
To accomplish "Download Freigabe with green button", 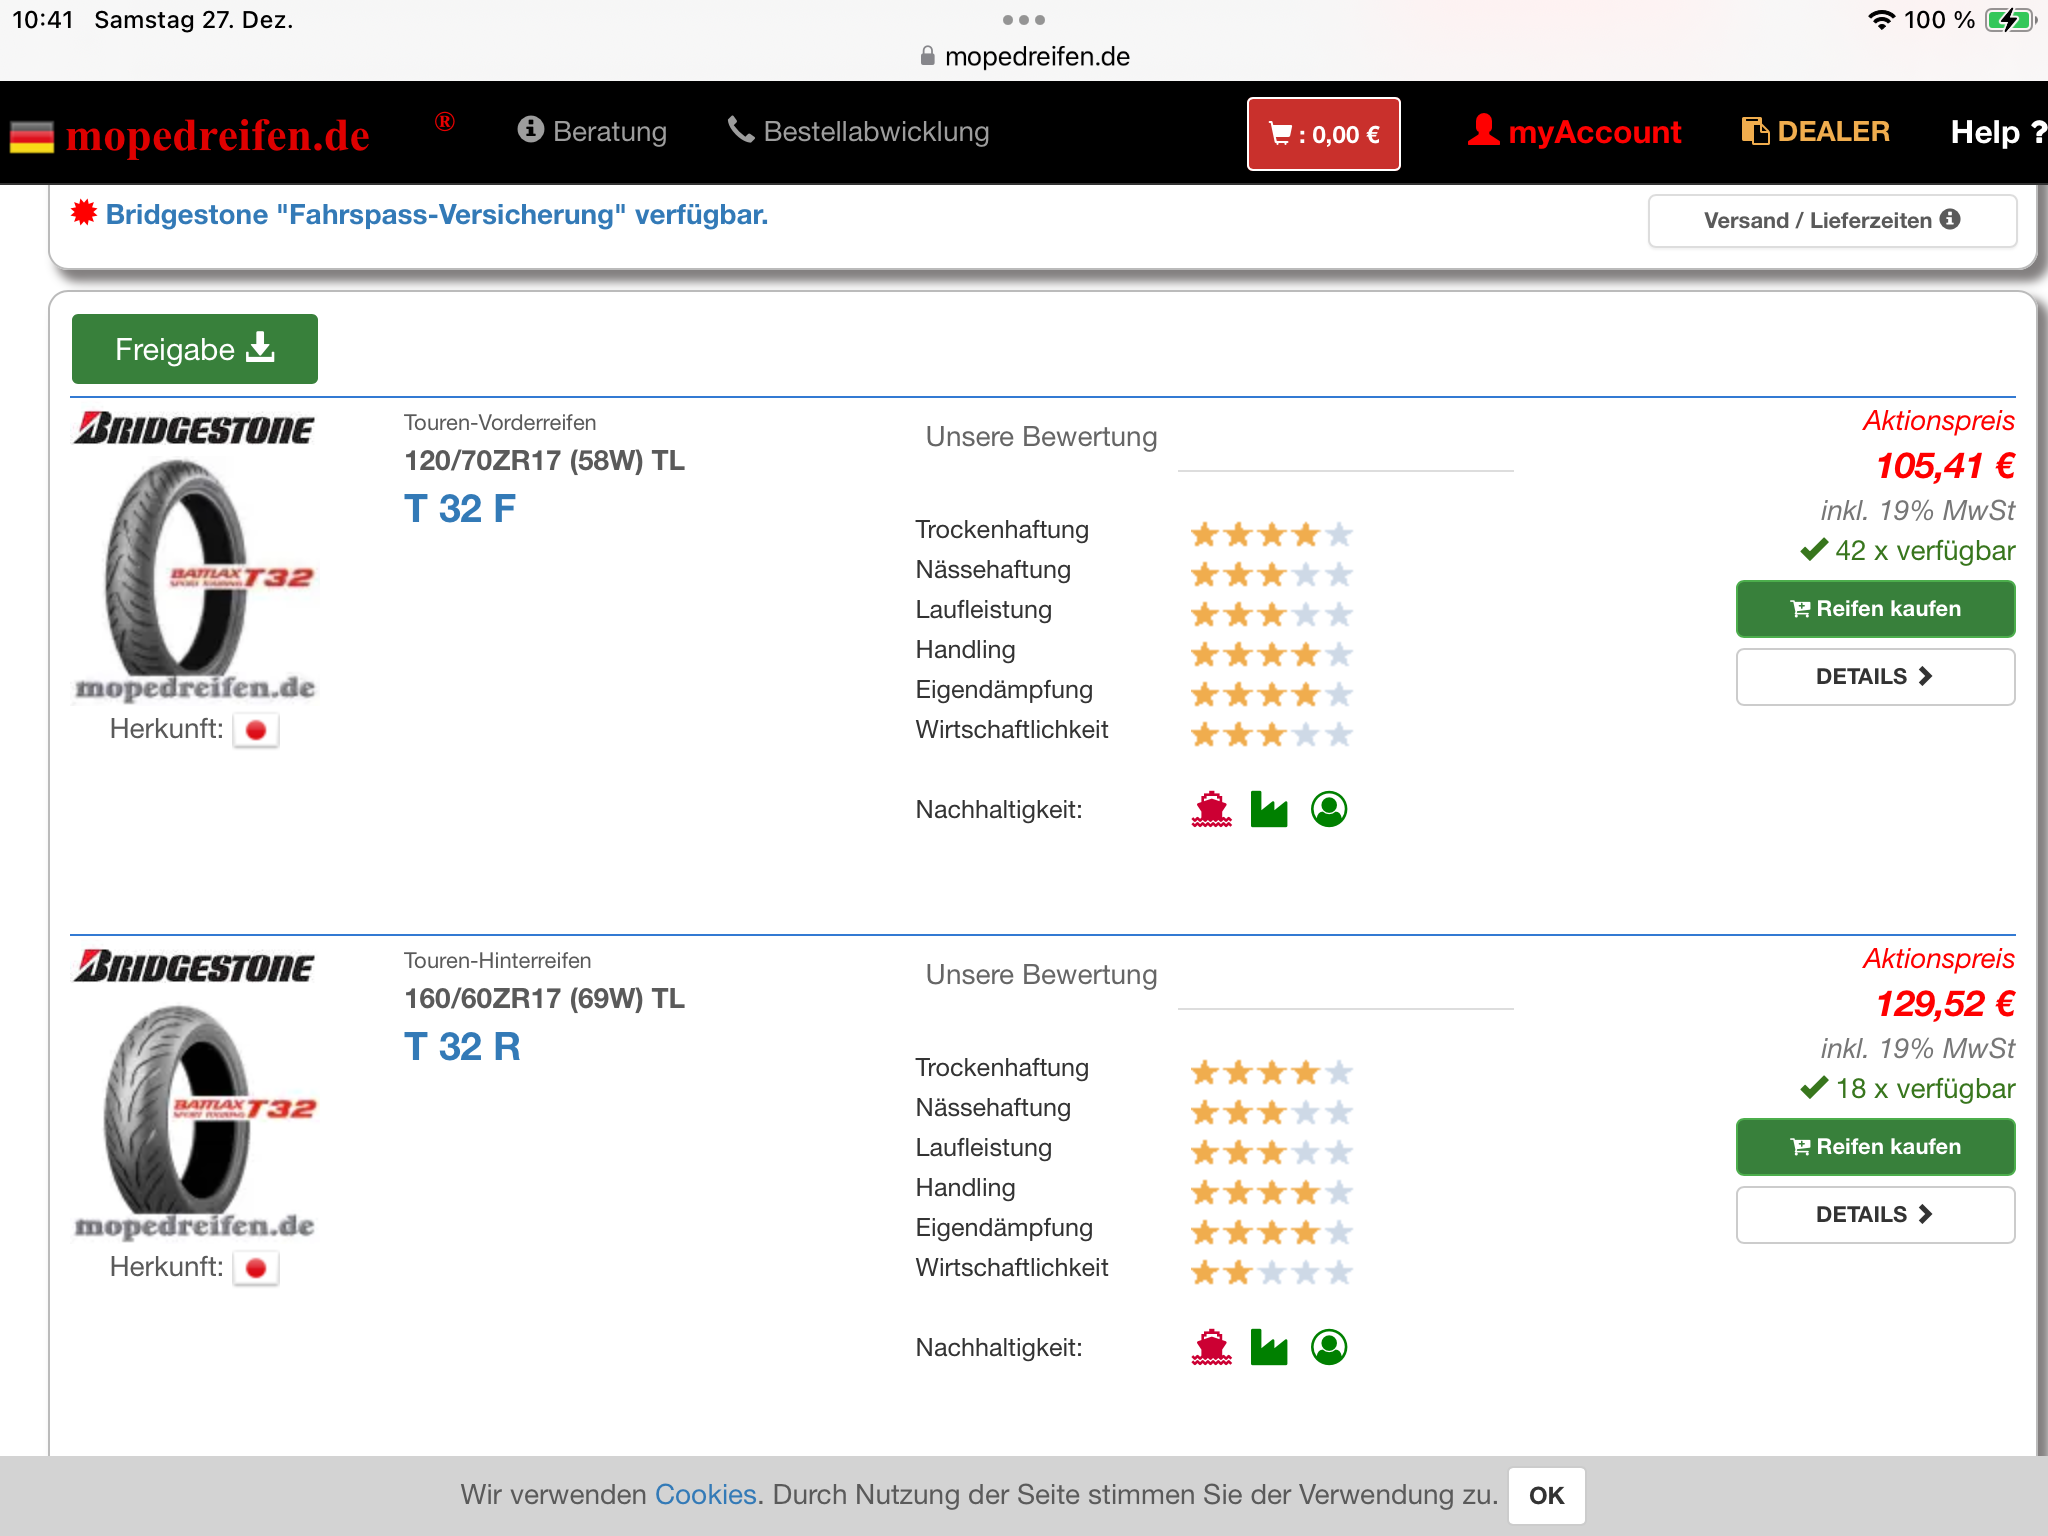I will 195,349.
